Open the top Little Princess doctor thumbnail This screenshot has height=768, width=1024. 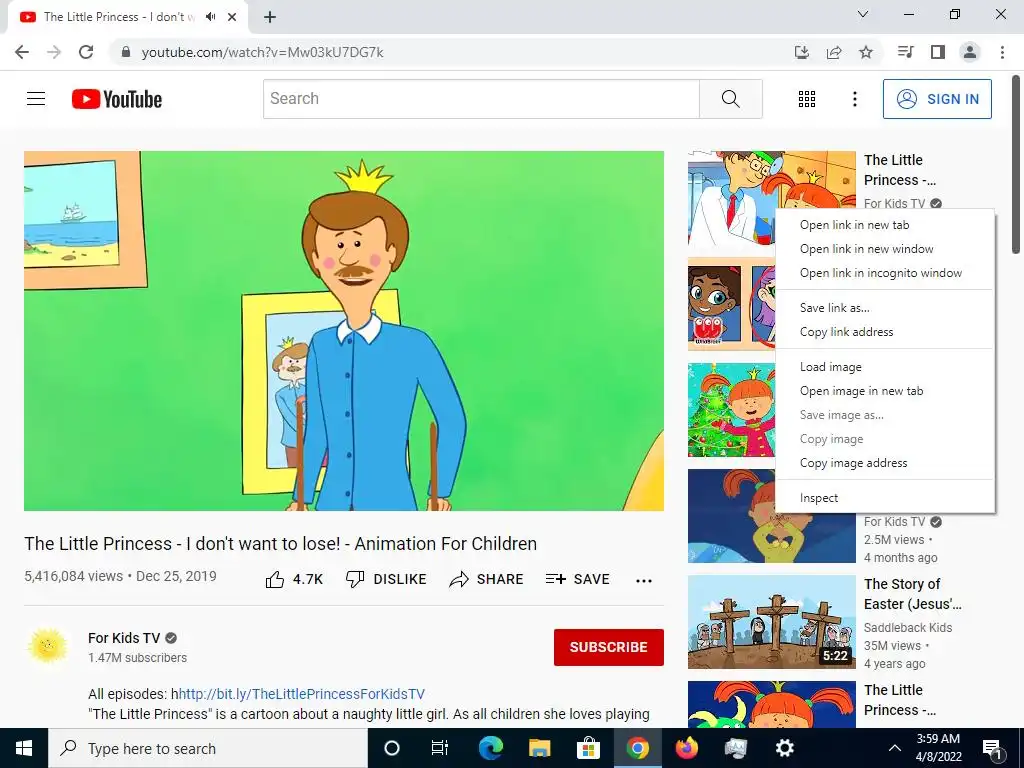pos(731,199)
